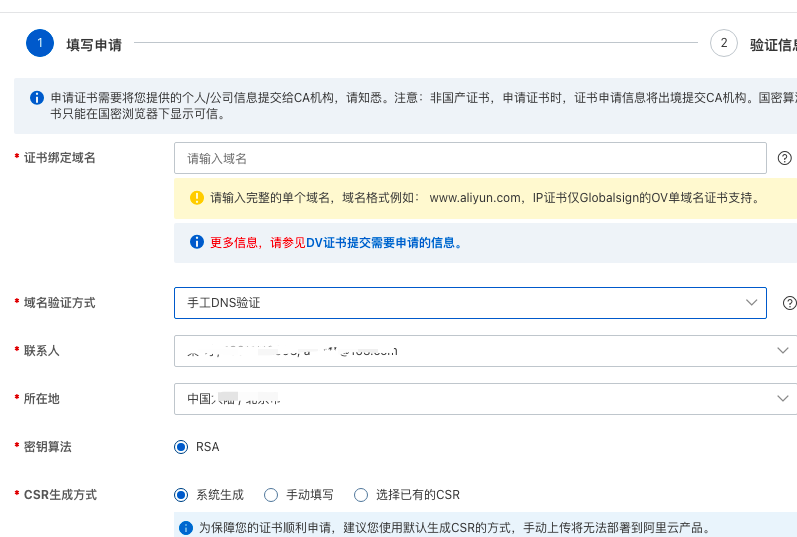The height and width of the screenshot is (537, 797).
Task: Go to the 填写申请 step label
Action: coord(94,45)
